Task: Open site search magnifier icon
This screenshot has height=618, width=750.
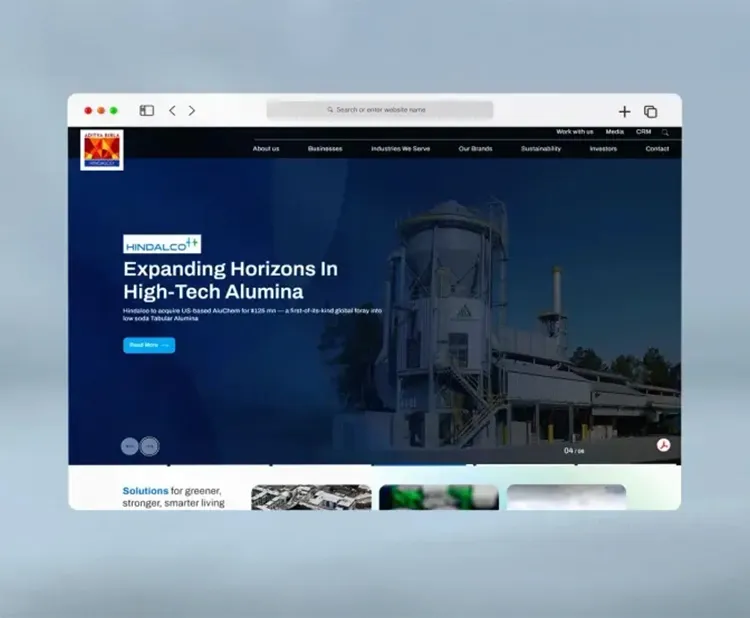Action: (665, 132)
